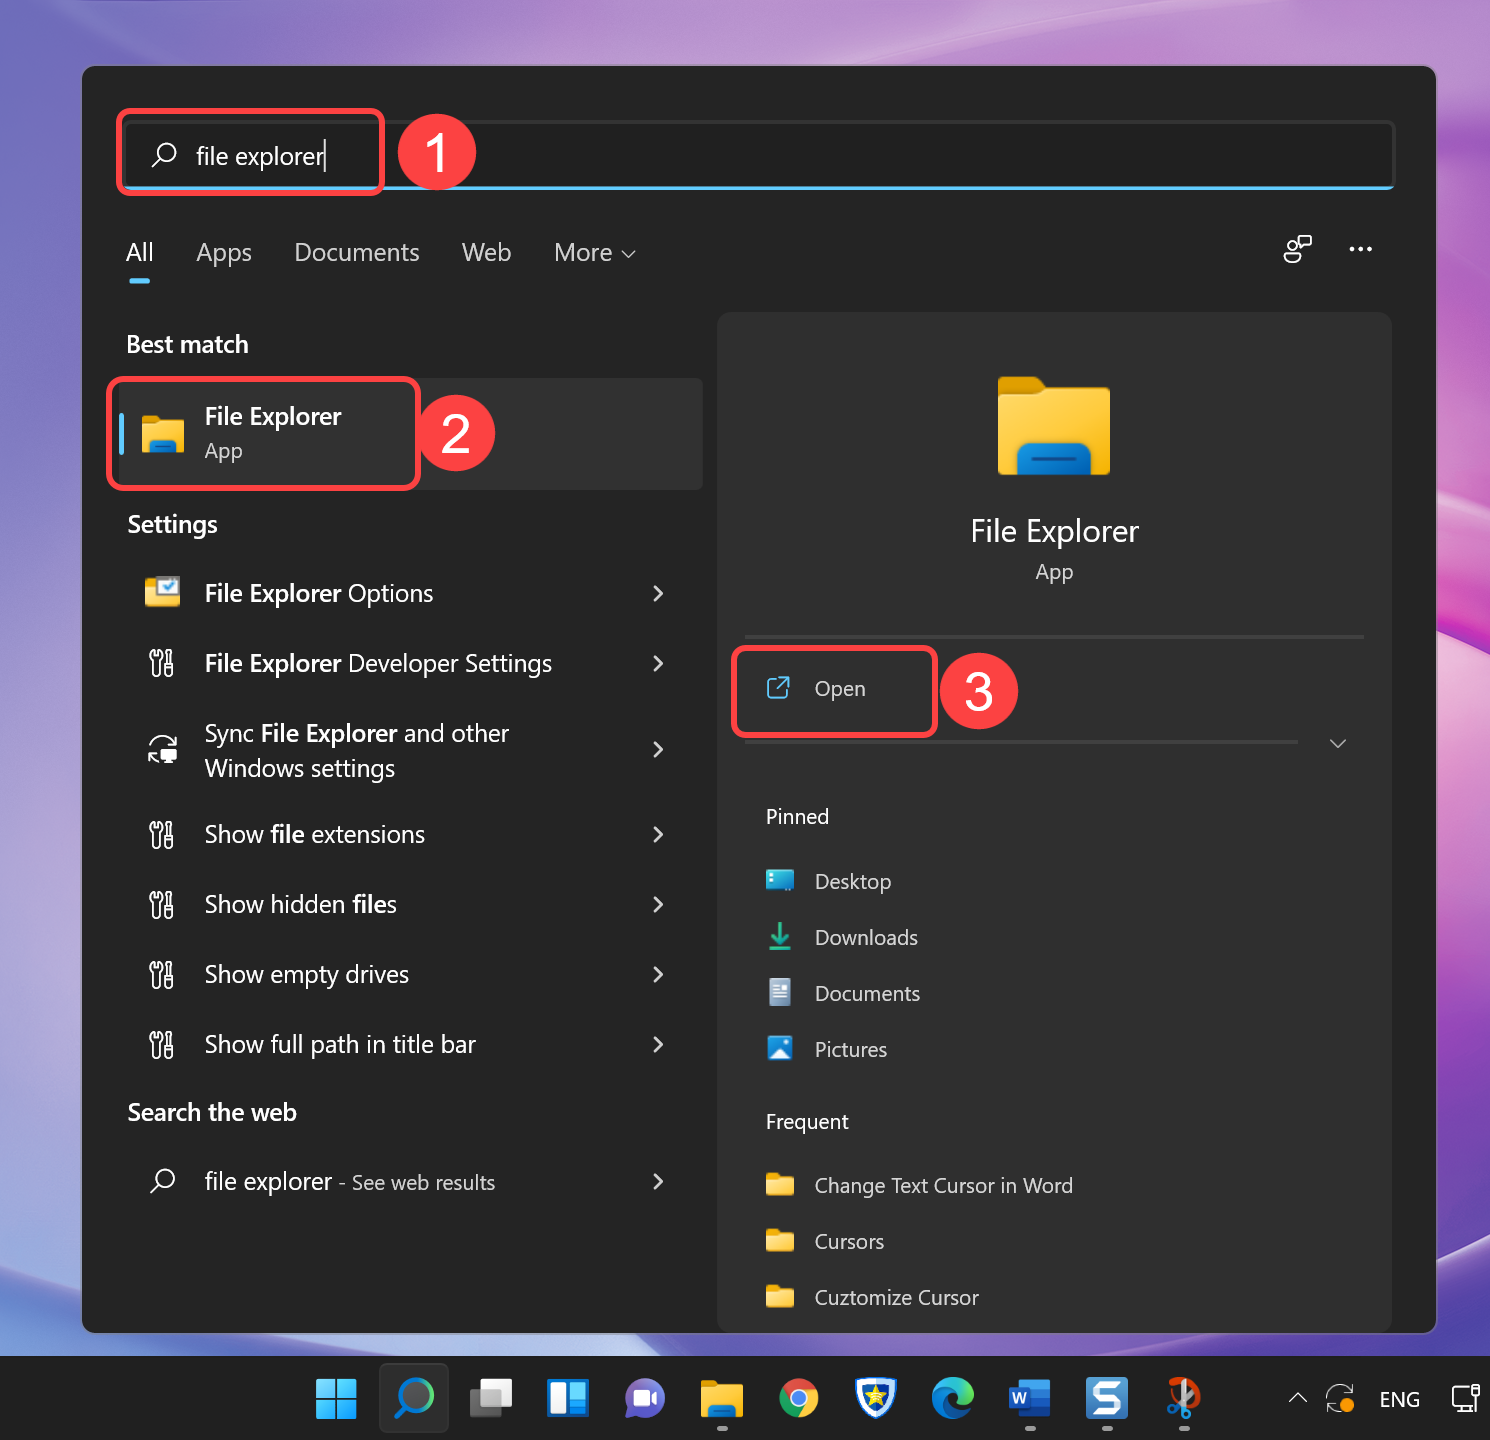Click the File Explorer folder icon in Best match
This screenshot has width=1490, height=1440.
coord(163,434)
